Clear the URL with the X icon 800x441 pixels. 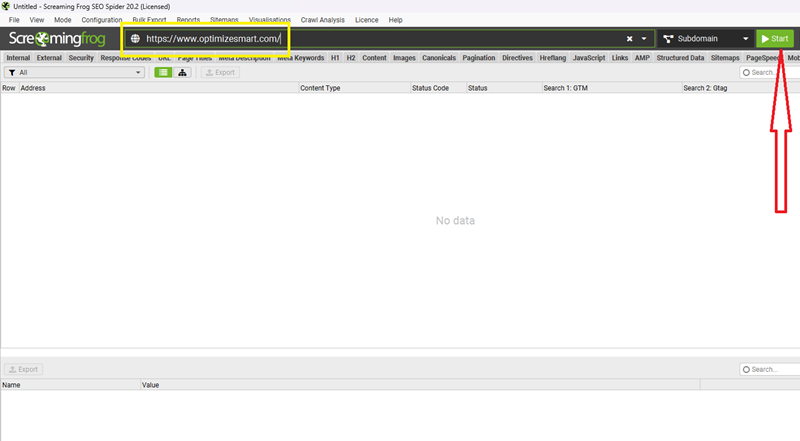point(630,39)
